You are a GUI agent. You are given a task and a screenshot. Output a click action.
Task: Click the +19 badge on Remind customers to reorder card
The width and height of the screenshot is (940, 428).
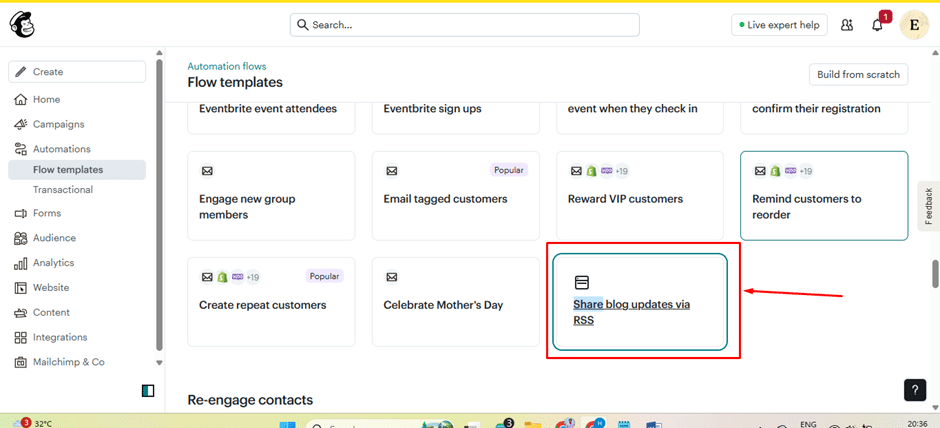805,171
